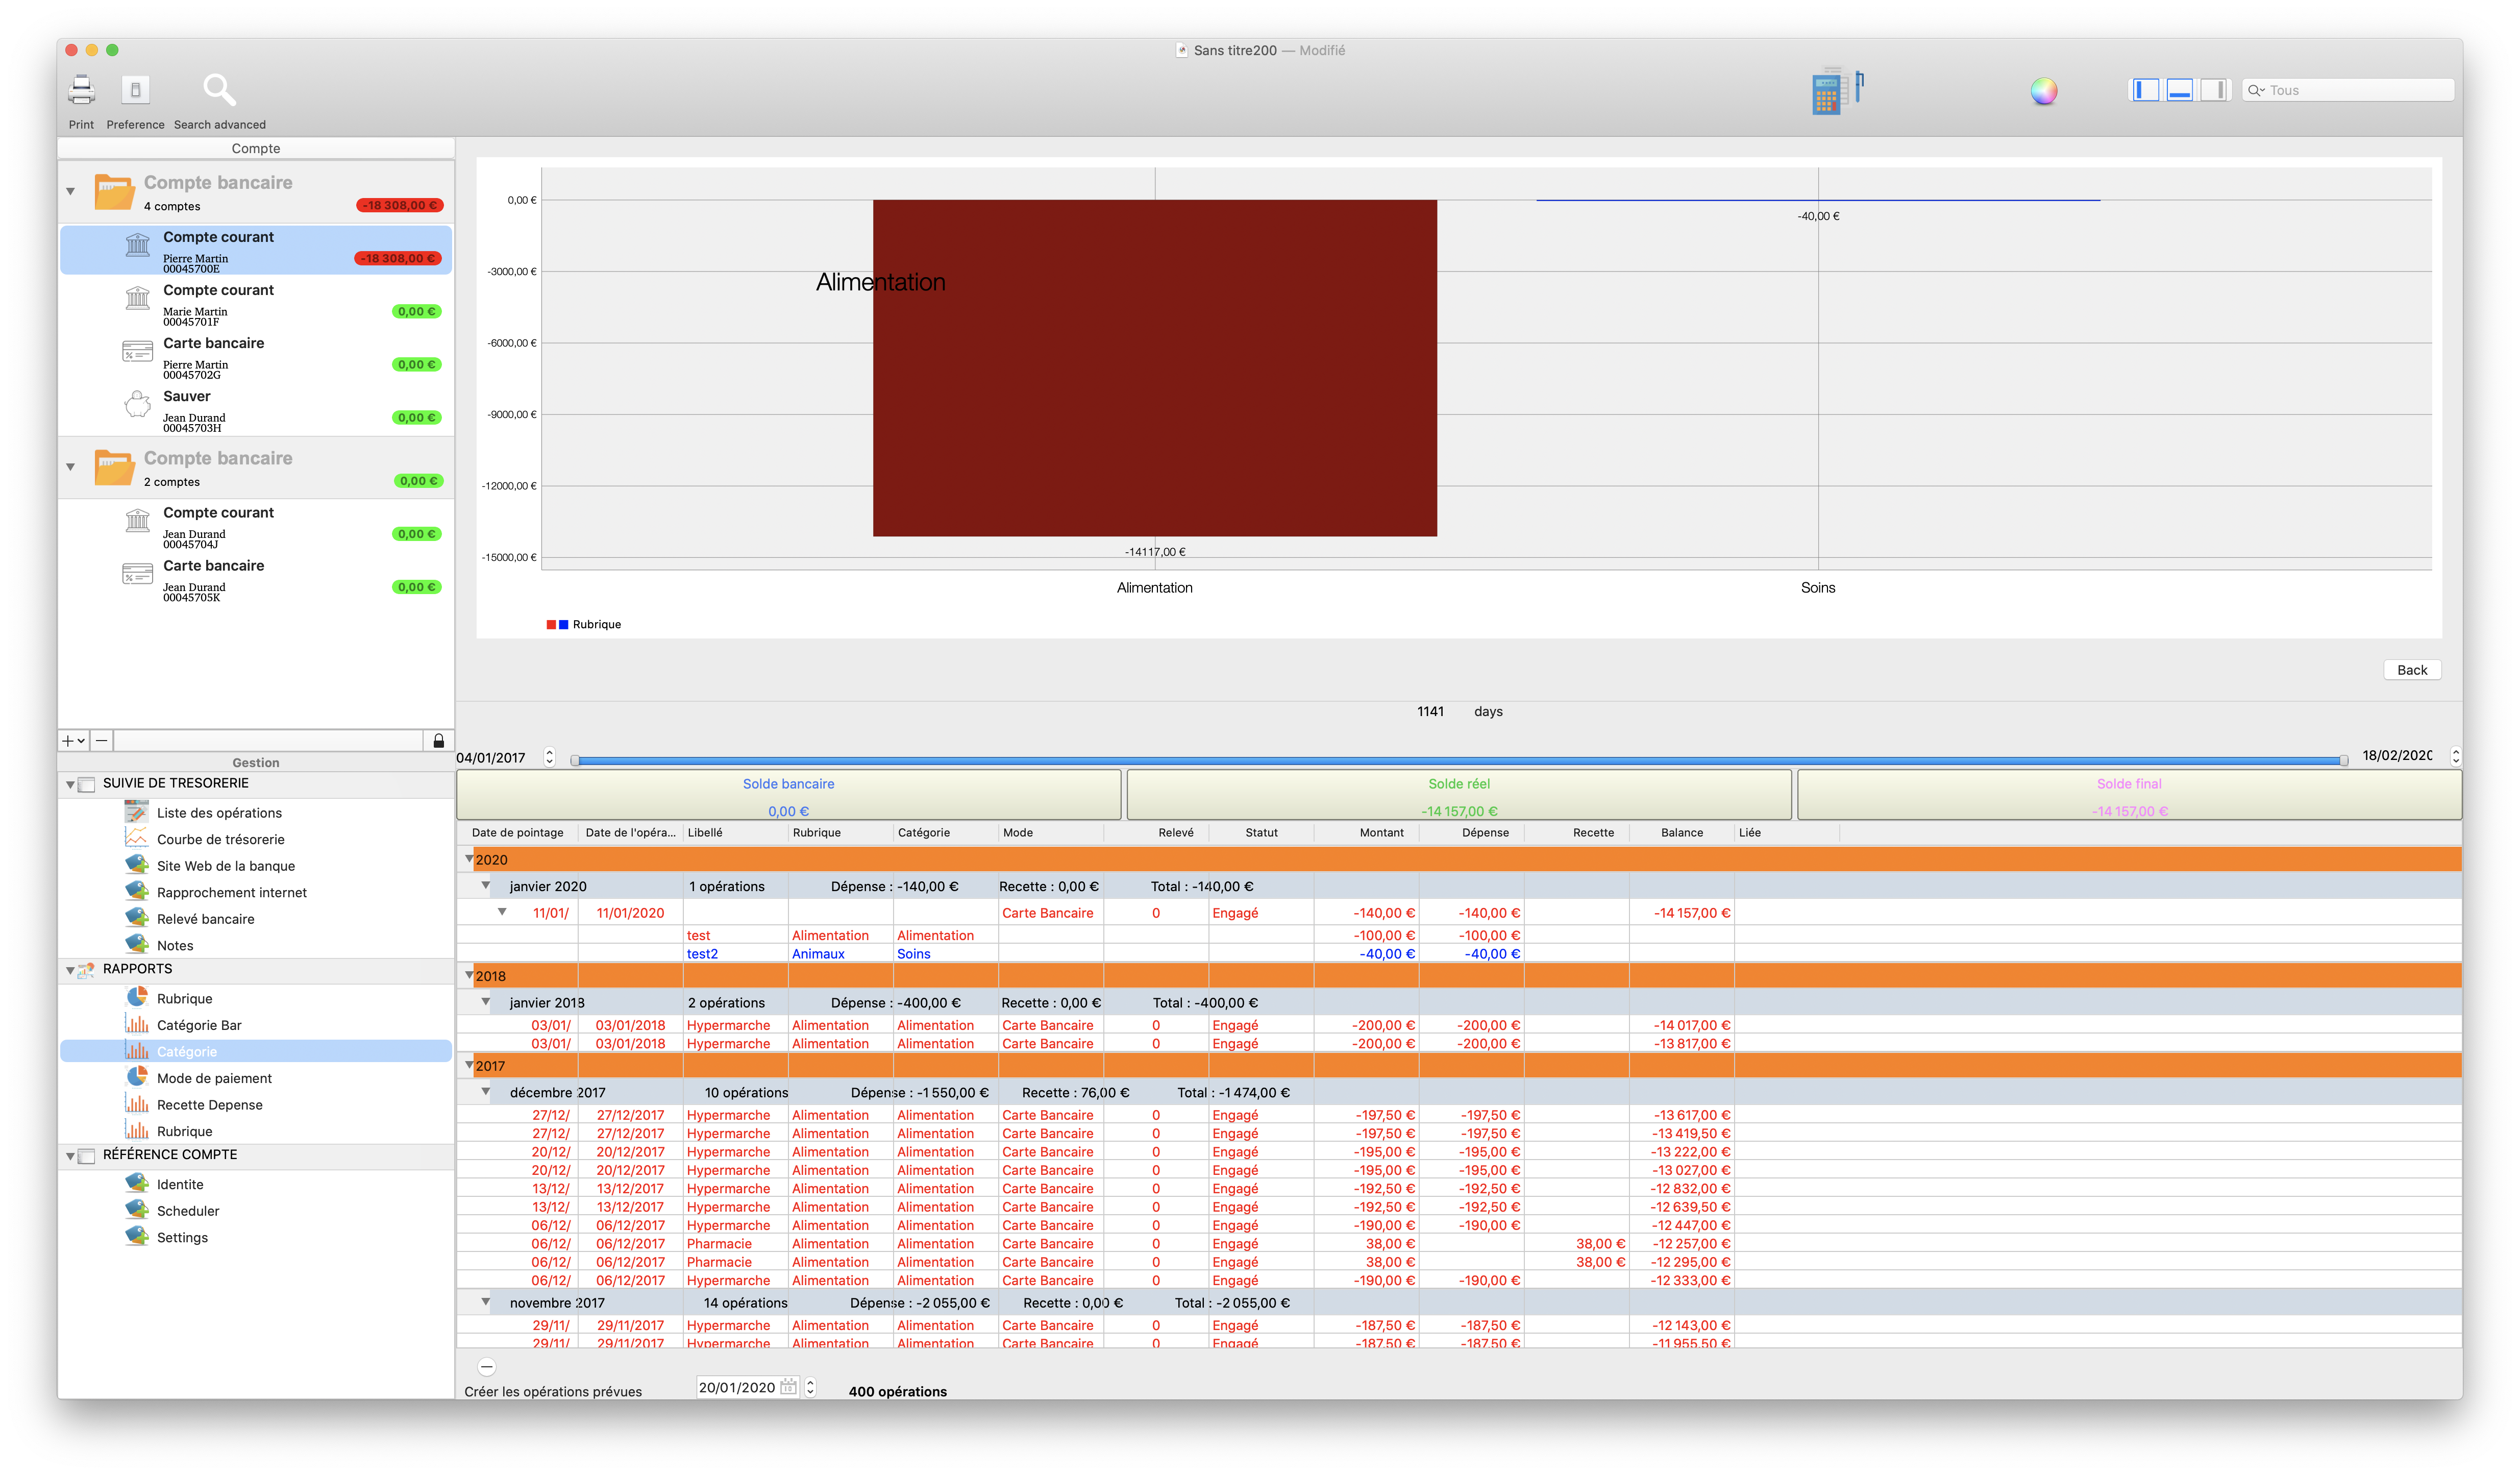Open Liste des opérations

[219, 813]
